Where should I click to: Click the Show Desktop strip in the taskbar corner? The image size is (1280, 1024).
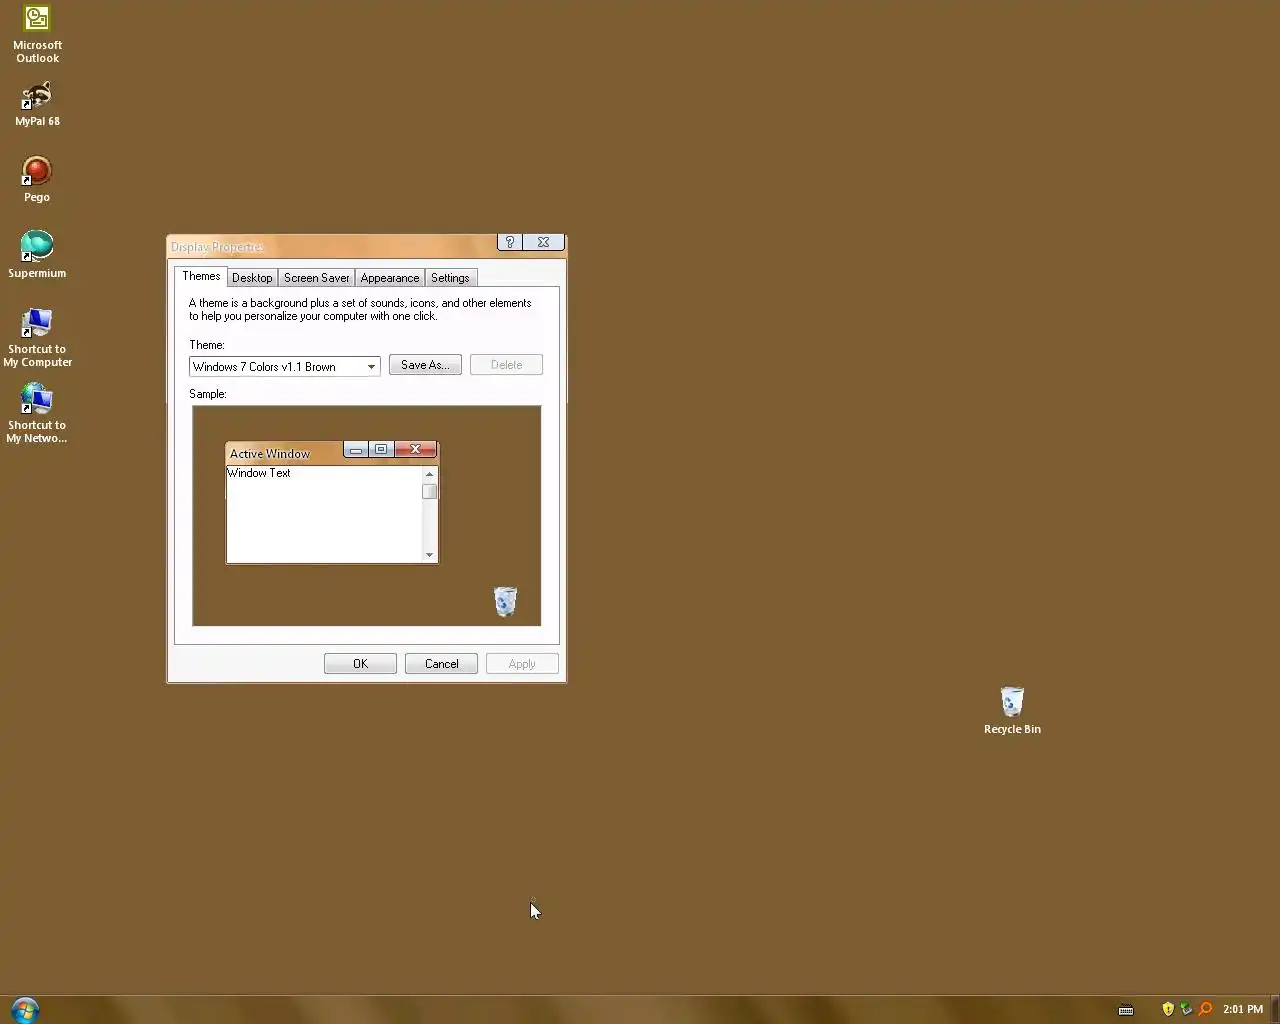pos(1274,1009)
